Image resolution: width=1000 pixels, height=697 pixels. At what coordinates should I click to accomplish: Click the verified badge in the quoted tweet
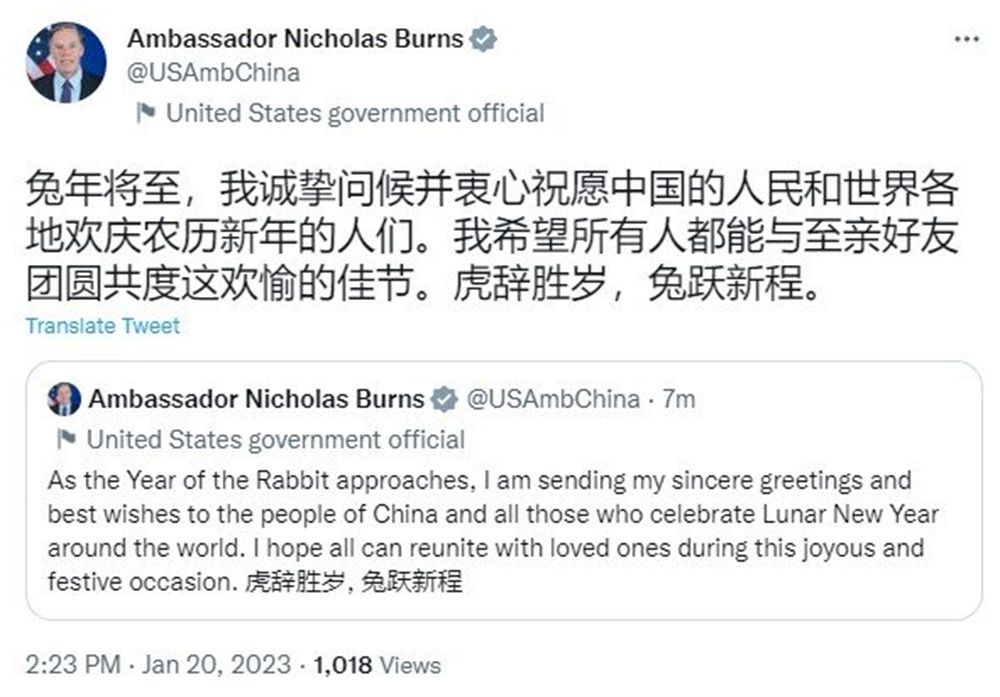pos(443,399)
